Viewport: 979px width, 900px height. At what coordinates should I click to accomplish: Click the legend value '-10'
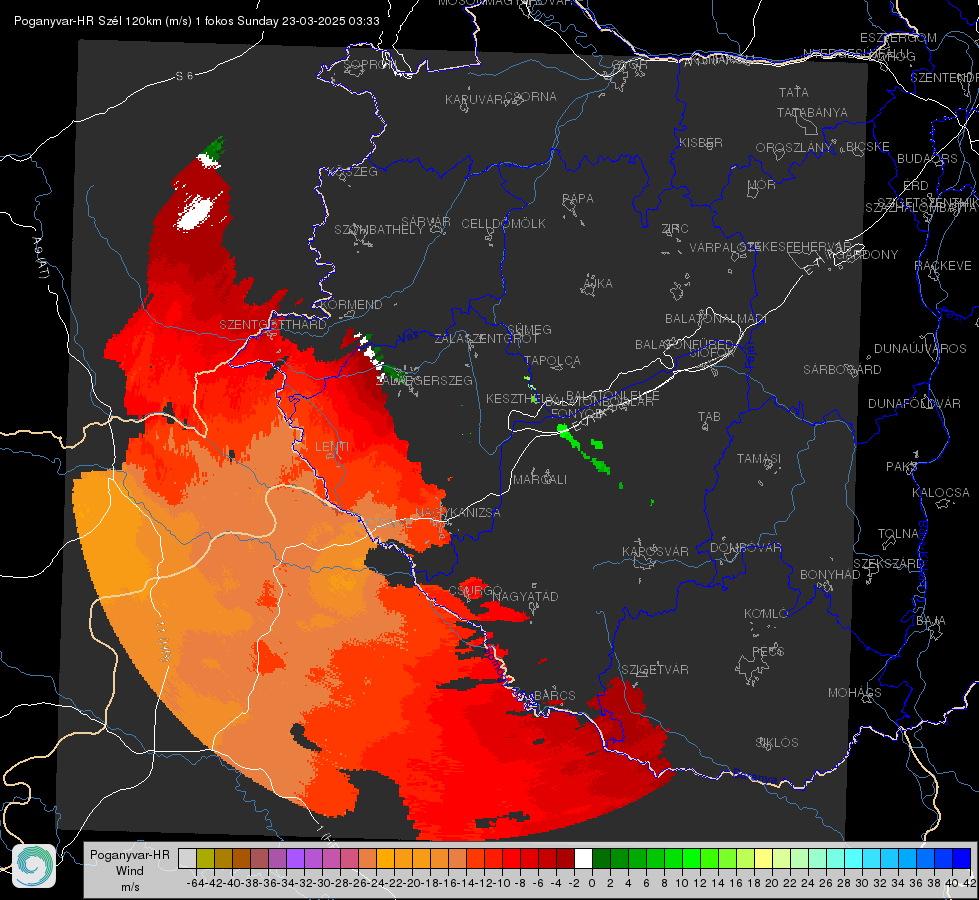pyautogui.click(x=502, y=883)
